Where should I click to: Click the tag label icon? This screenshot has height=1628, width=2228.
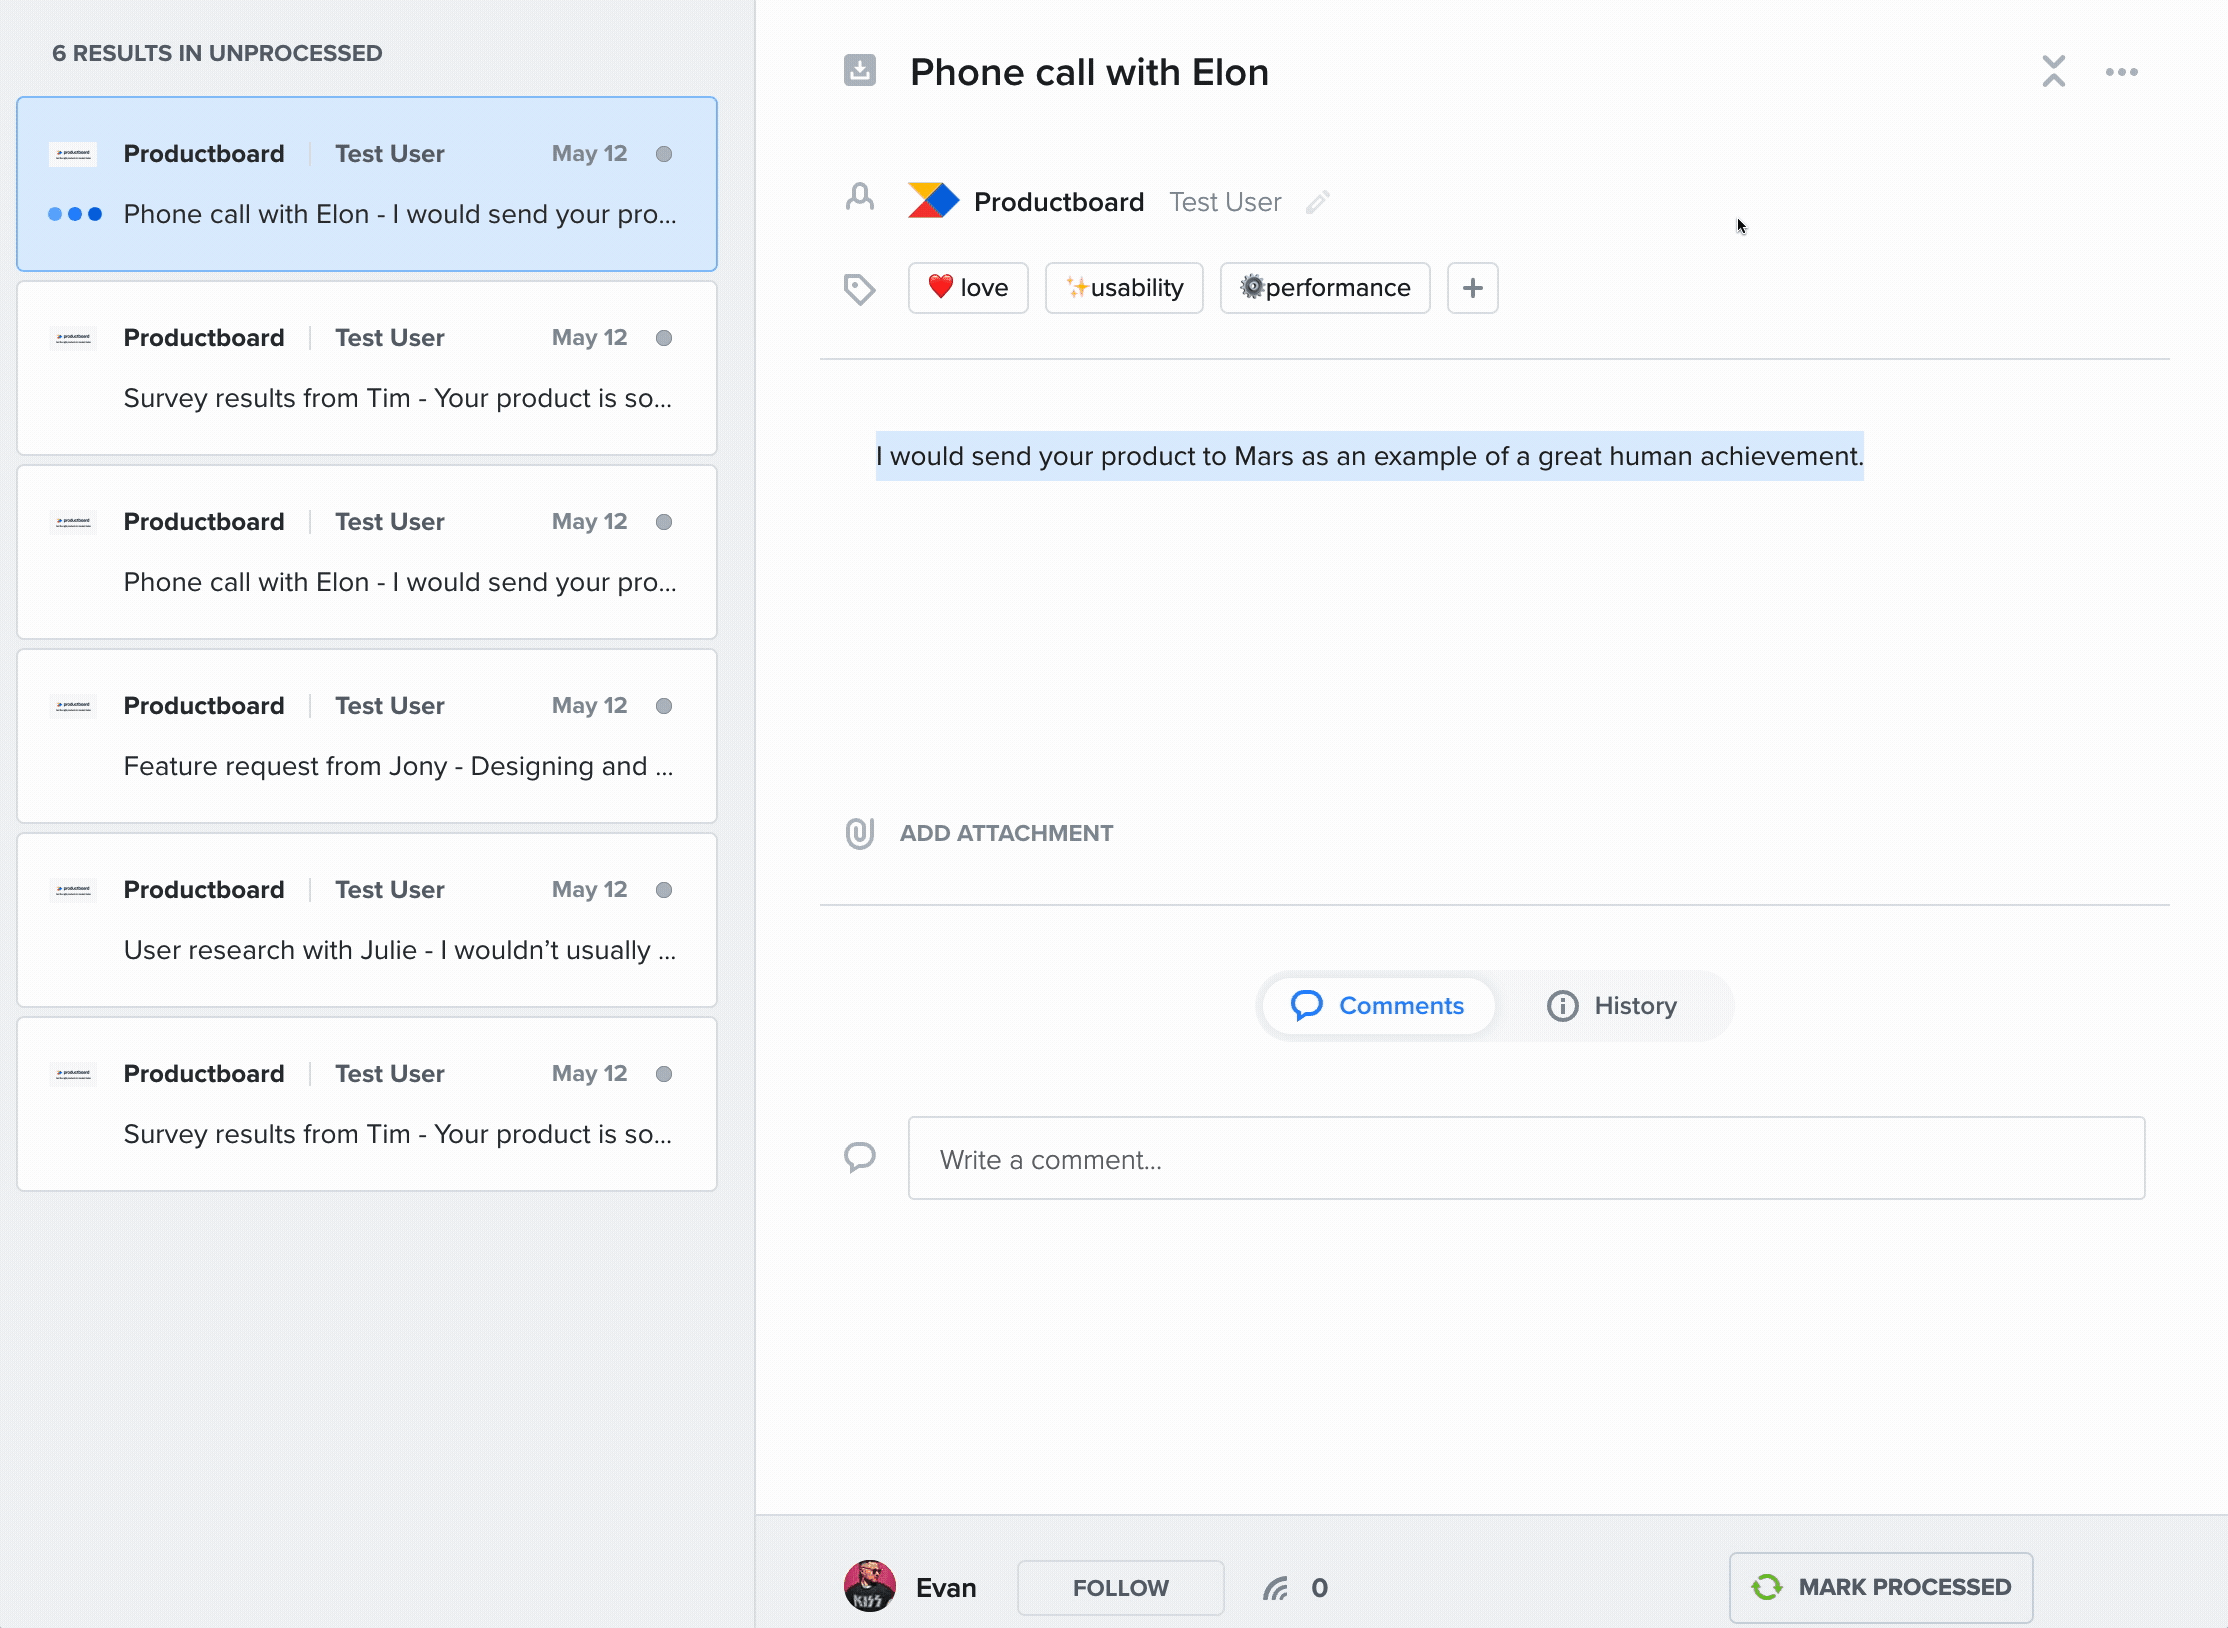pos(859,289)
